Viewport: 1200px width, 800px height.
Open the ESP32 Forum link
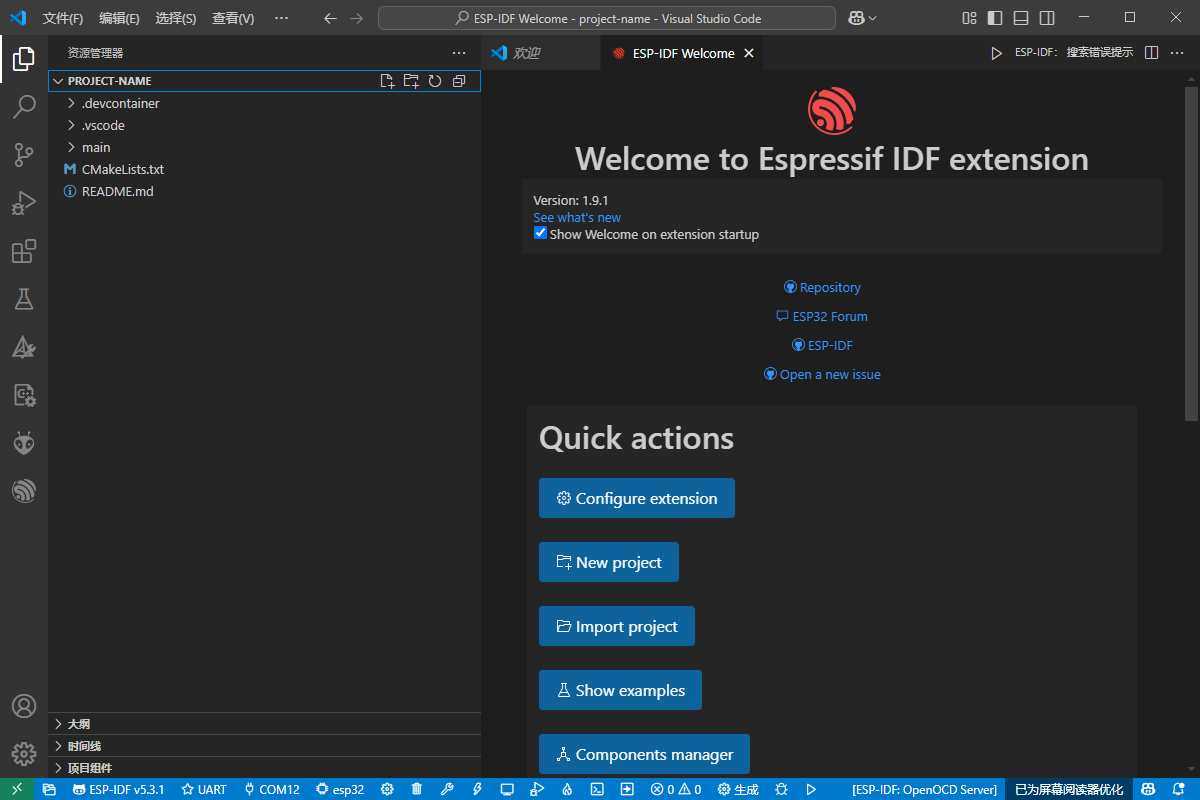[x=822, y=316]
